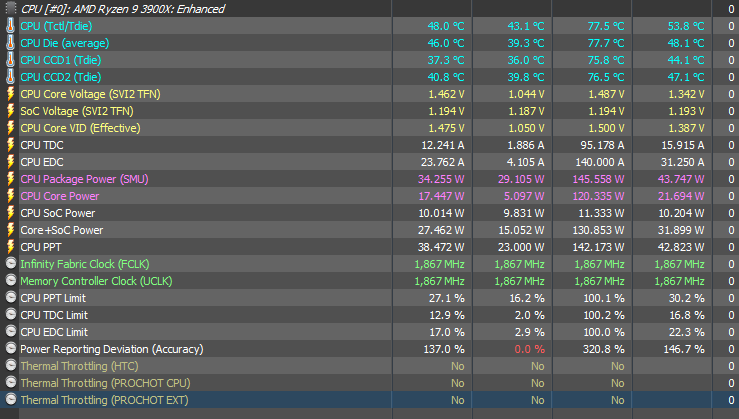Screen dimensions: 739x419
Task: Select the CPU CCD1 (Tdie) label
Action: [61, 60]
